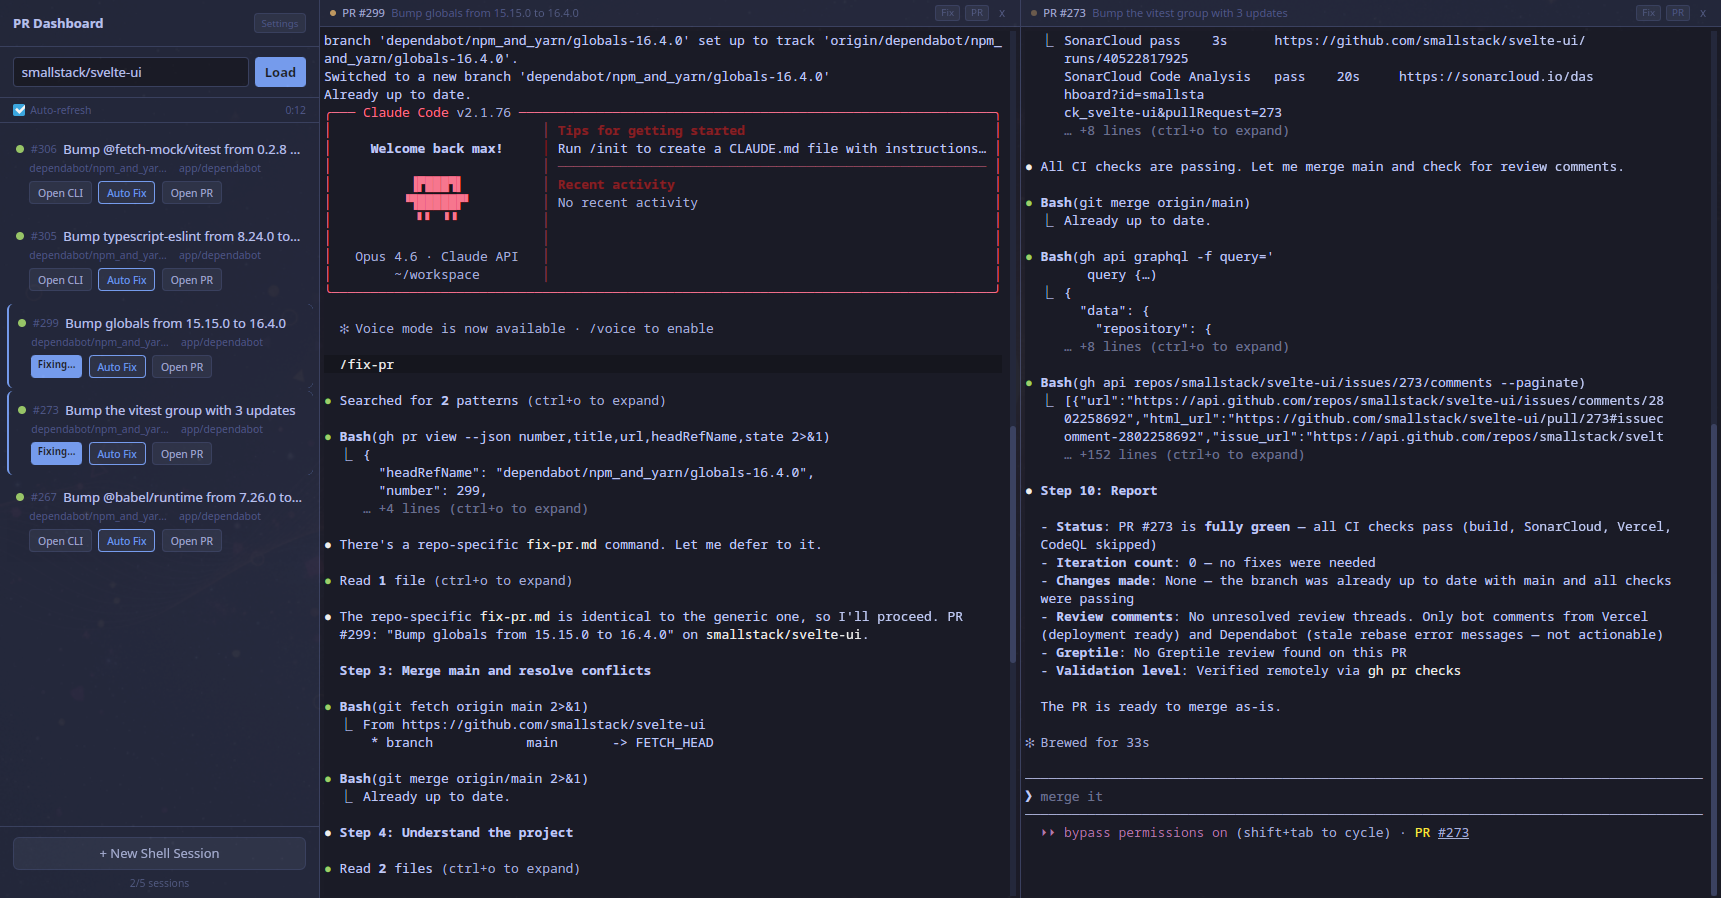Click 'bypass permissions on' mode indicator

coord(1145,833)
